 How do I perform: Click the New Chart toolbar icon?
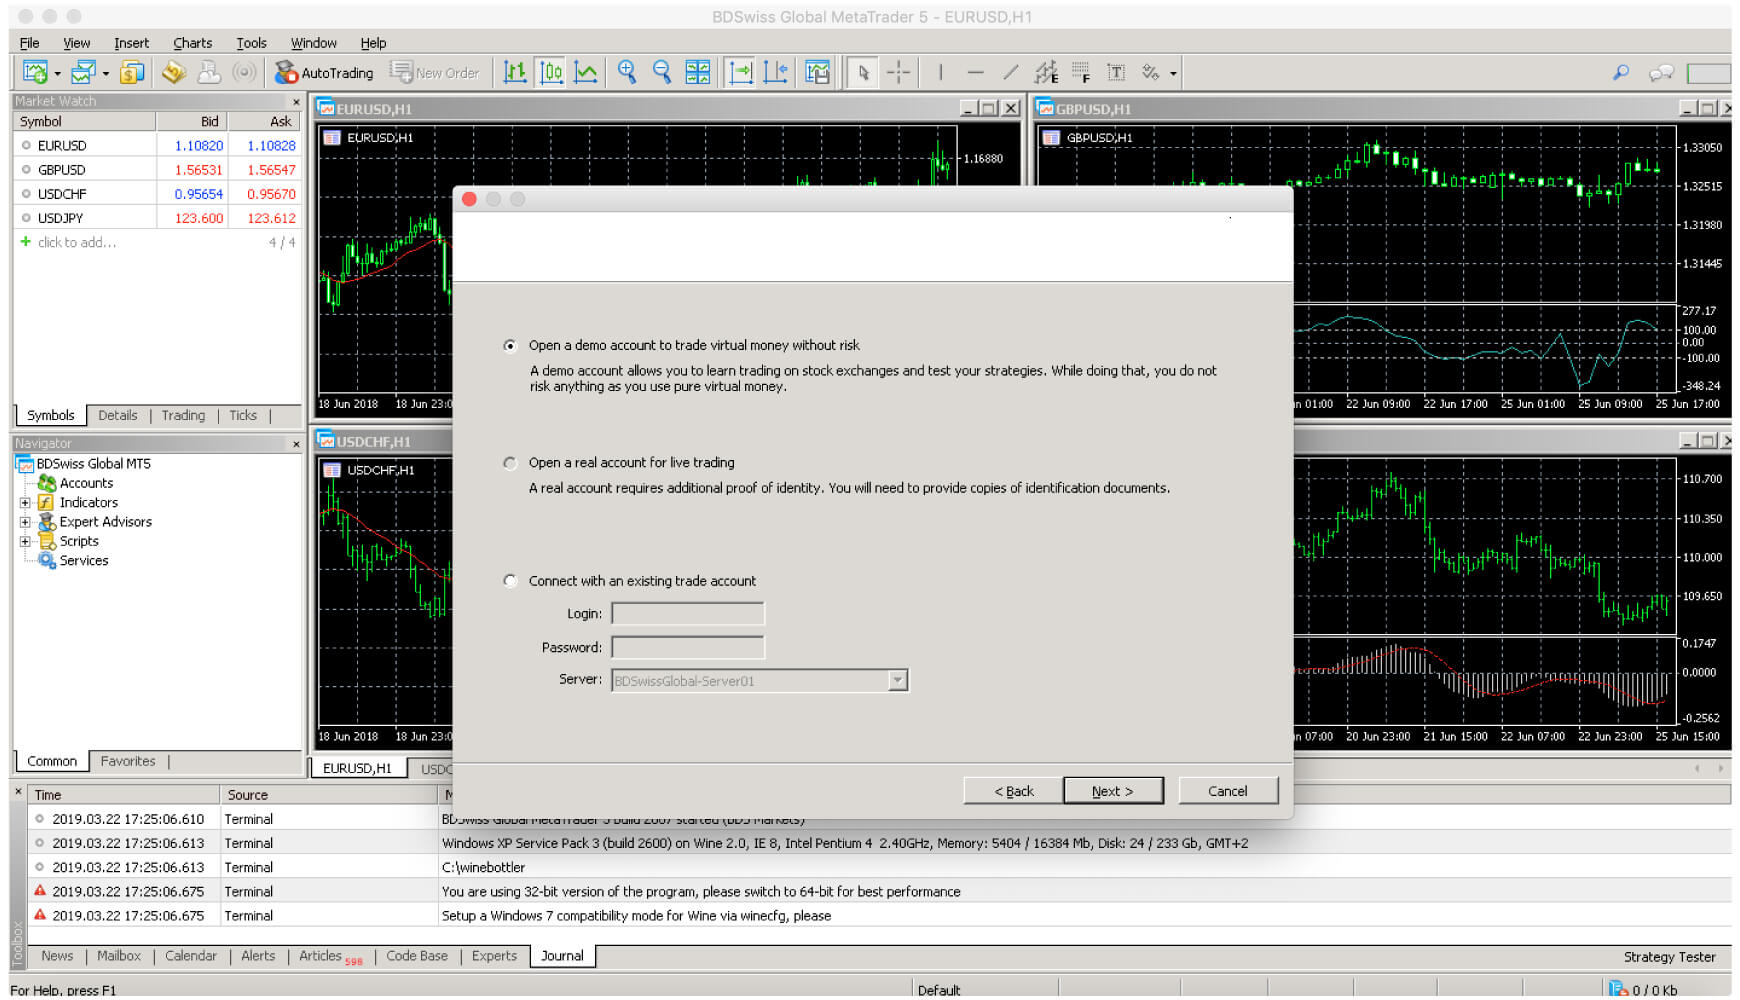pos(35,72)
